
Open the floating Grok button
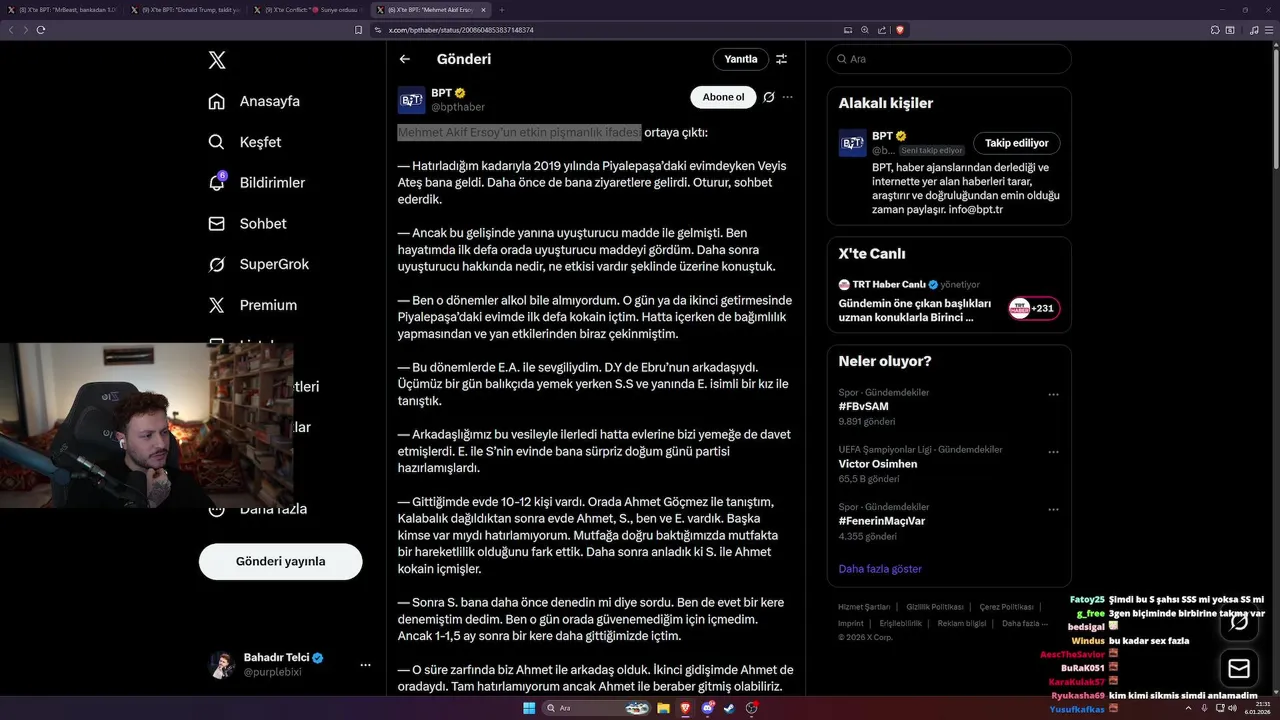point(1239,622)
